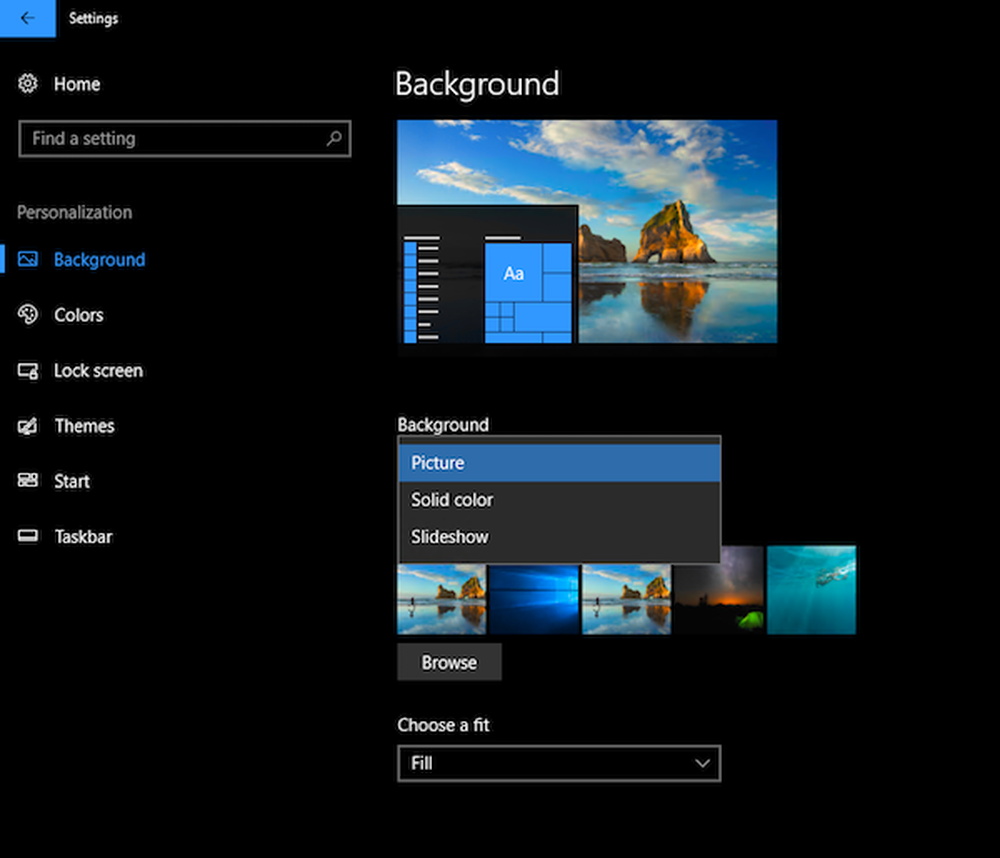Go to Lock screen settings

98,371
